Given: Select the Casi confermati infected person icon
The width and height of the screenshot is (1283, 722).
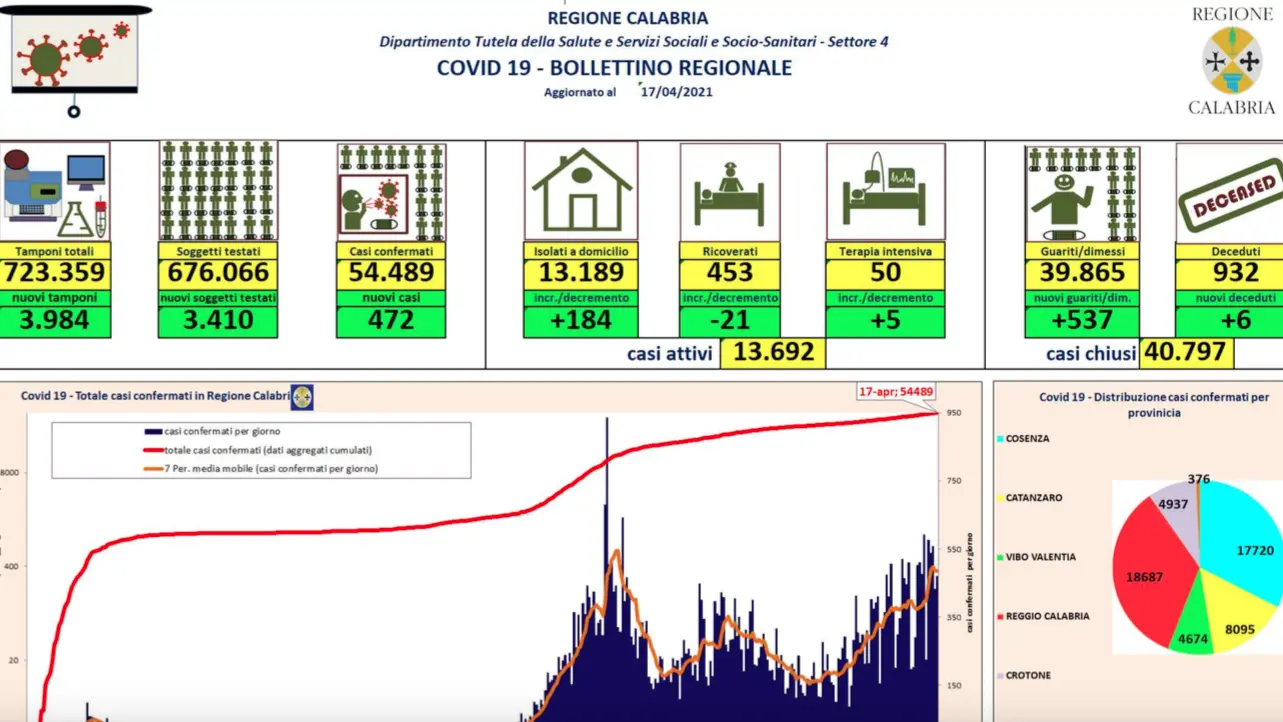Looking at the screenshot, I should pos(391,191).
